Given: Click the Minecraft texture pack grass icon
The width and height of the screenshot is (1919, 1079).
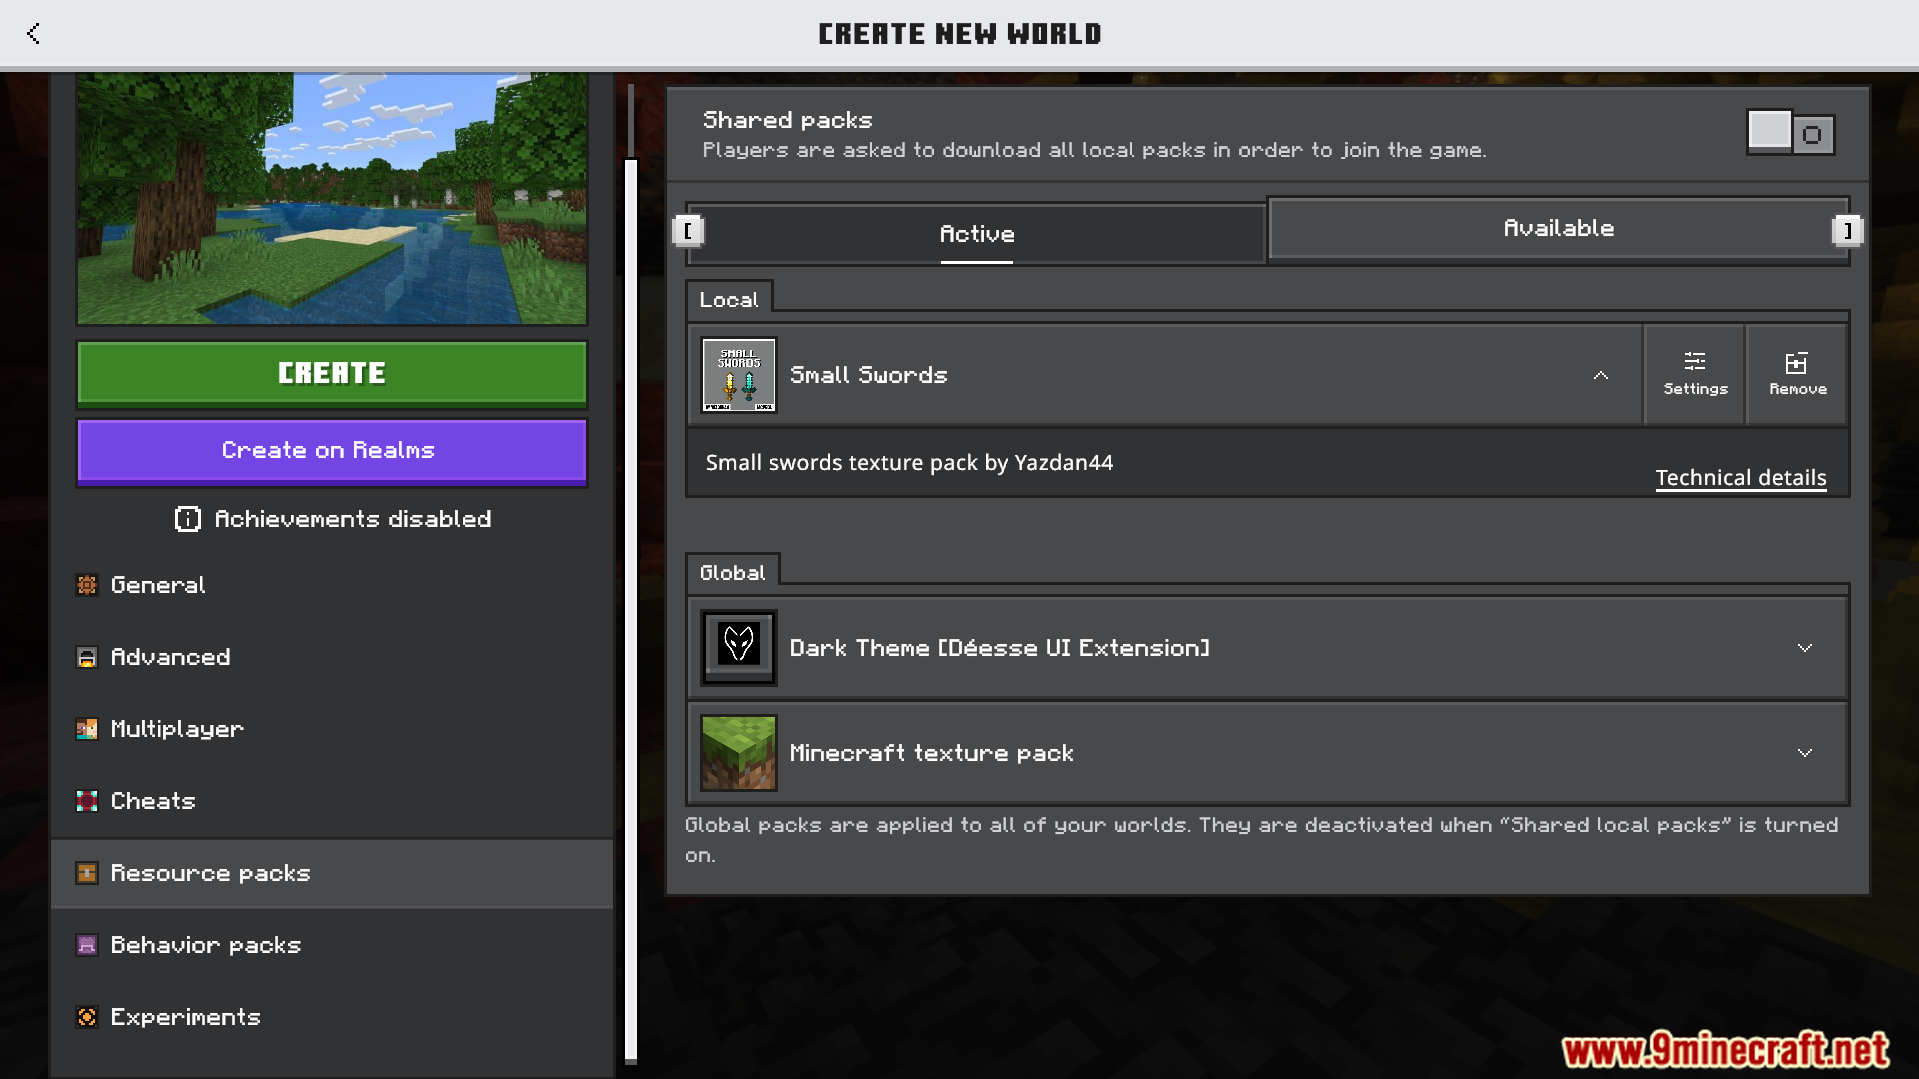Looking at the screenshot, I should point(739,753).
